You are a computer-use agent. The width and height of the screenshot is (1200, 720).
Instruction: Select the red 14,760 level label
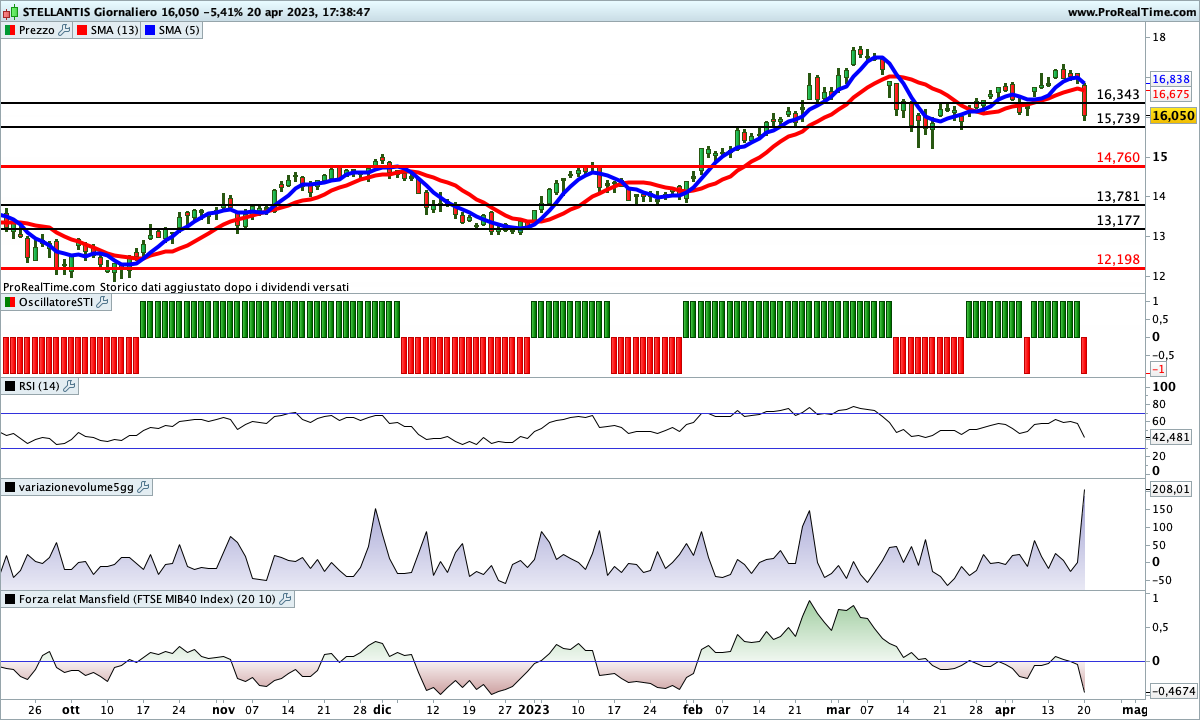coord(1118,157)
